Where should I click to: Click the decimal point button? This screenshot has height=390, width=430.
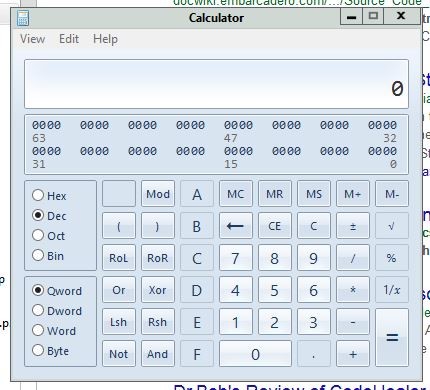[314, 354]
